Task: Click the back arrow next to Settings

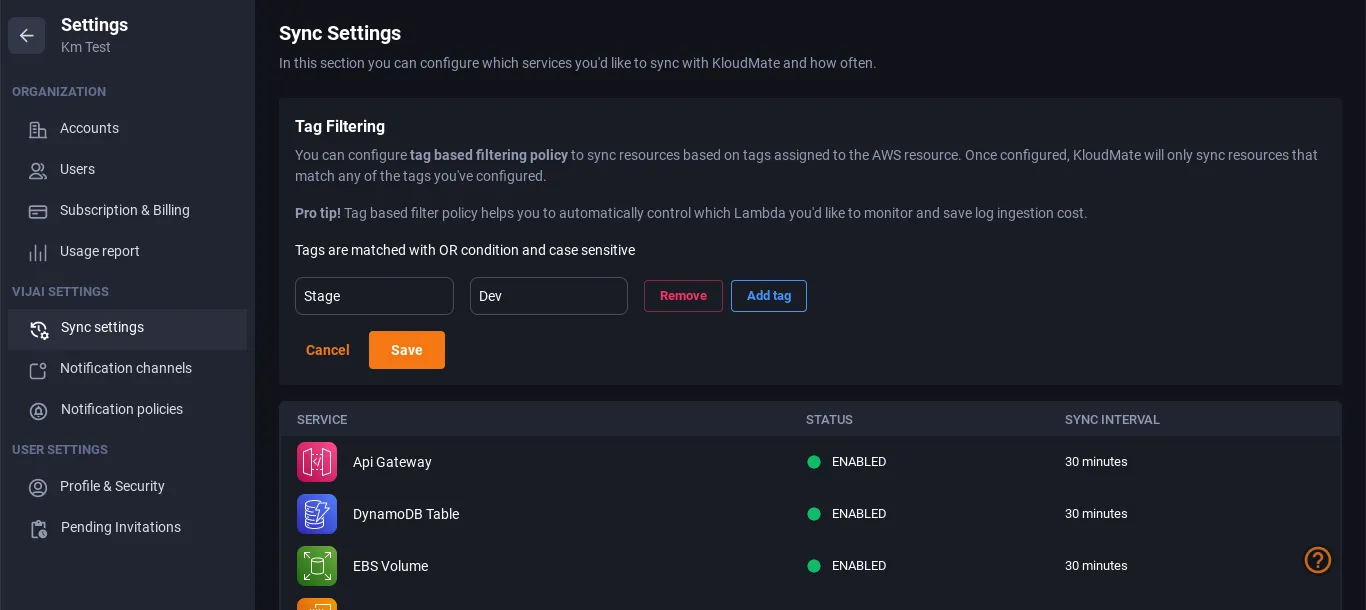Action: click(x=27, y=36)
